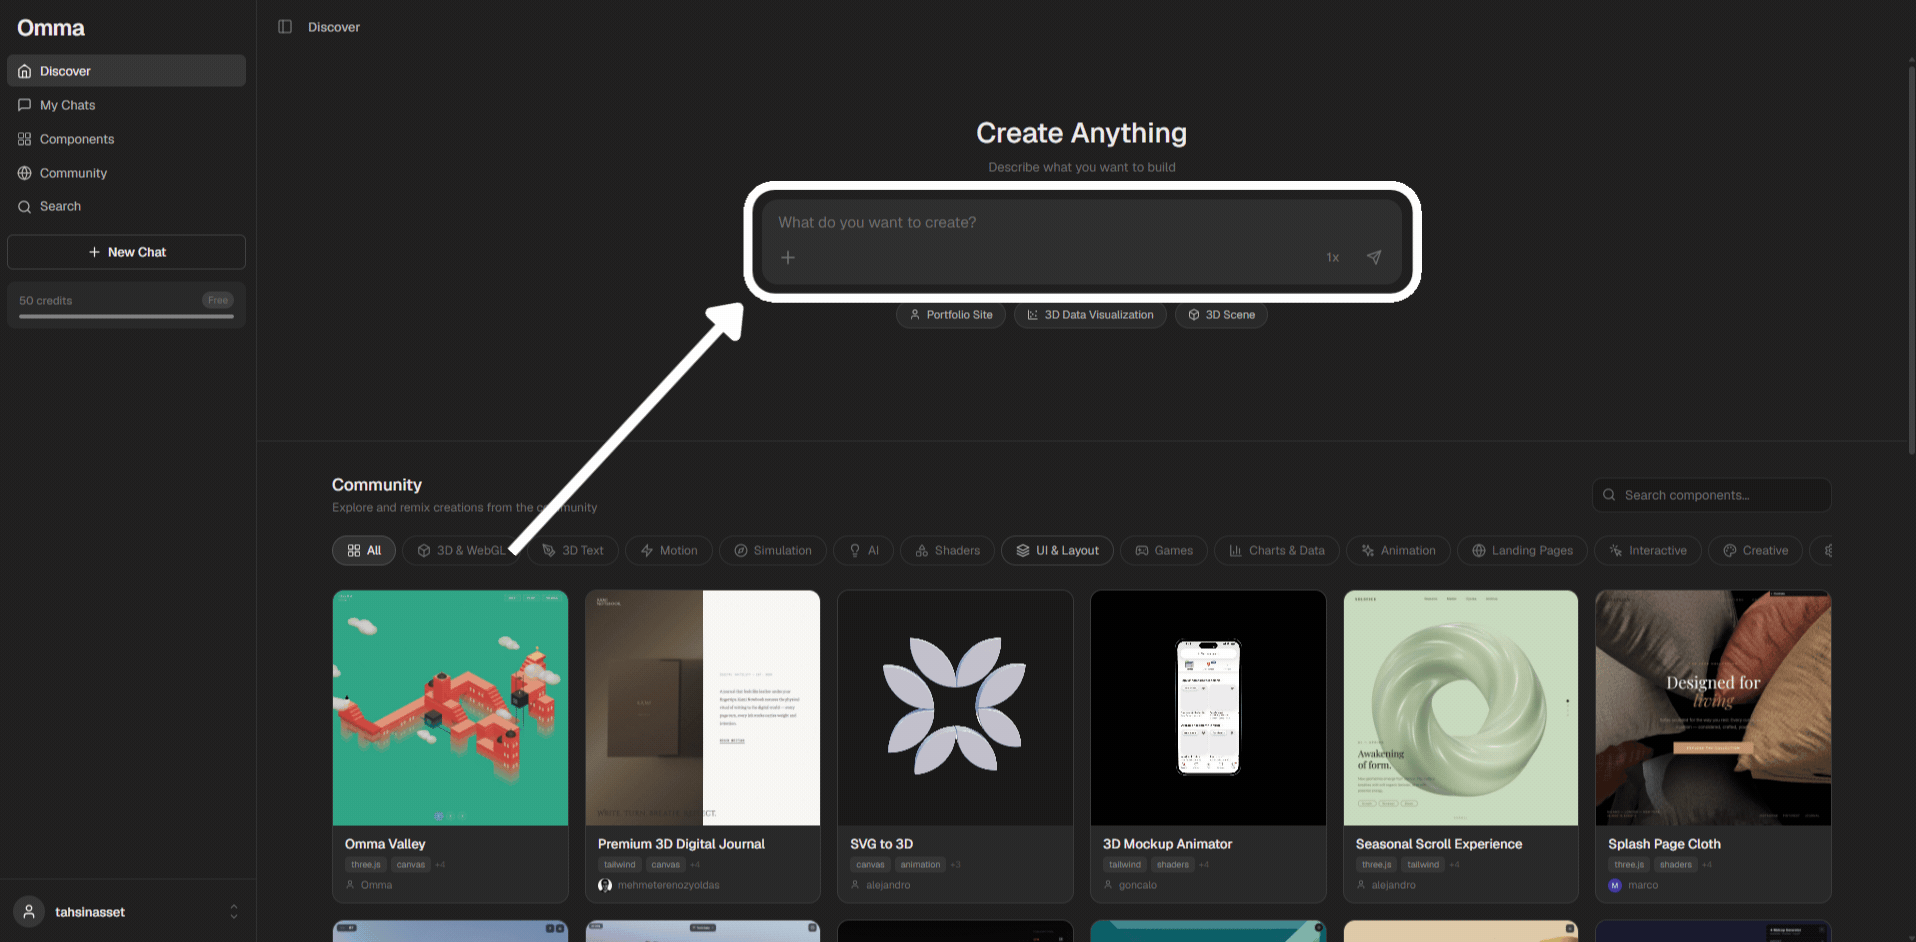
Task: Click the mehmeterenozyoldas author avatar
Action: pyautogui.click(x=605, y=885)
